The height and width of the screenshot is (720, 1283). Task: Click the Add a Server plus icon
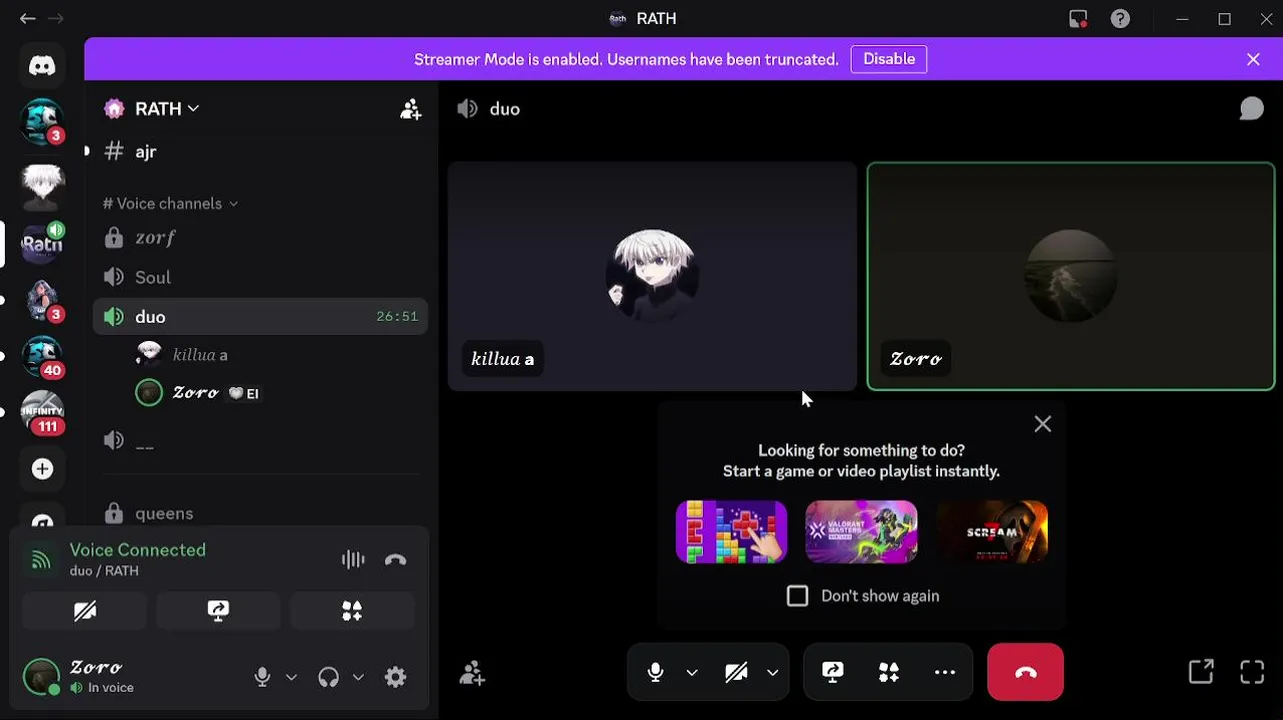coord(42,469)
